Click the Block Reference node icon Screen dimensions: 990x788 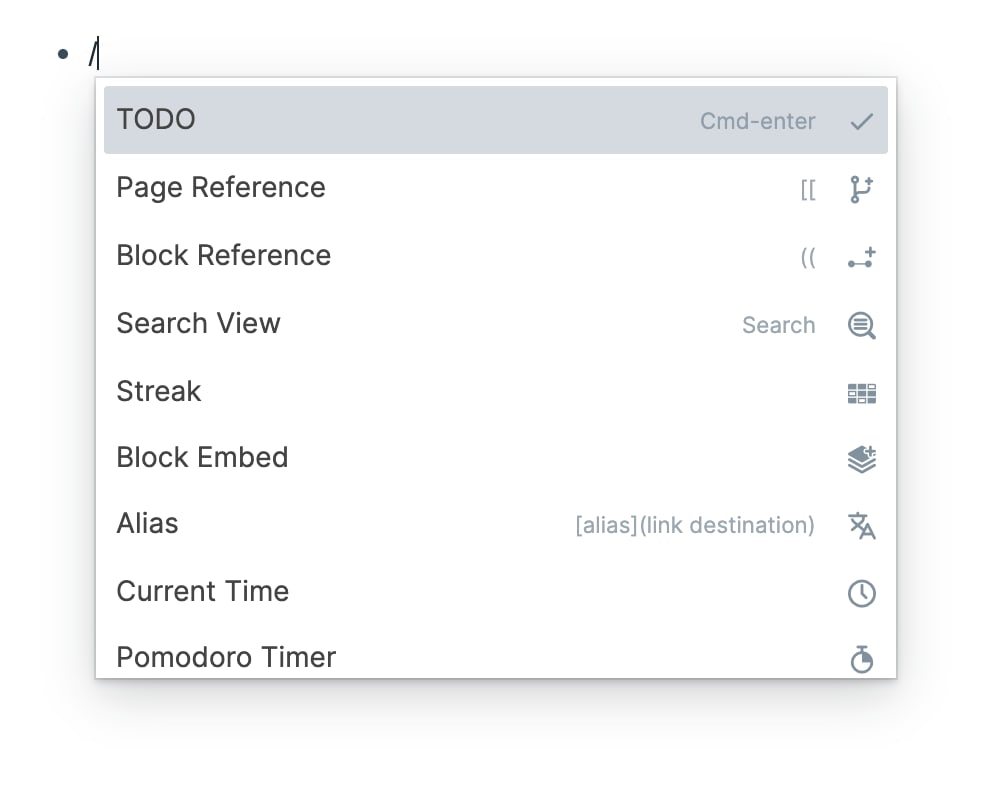point(861,258)
